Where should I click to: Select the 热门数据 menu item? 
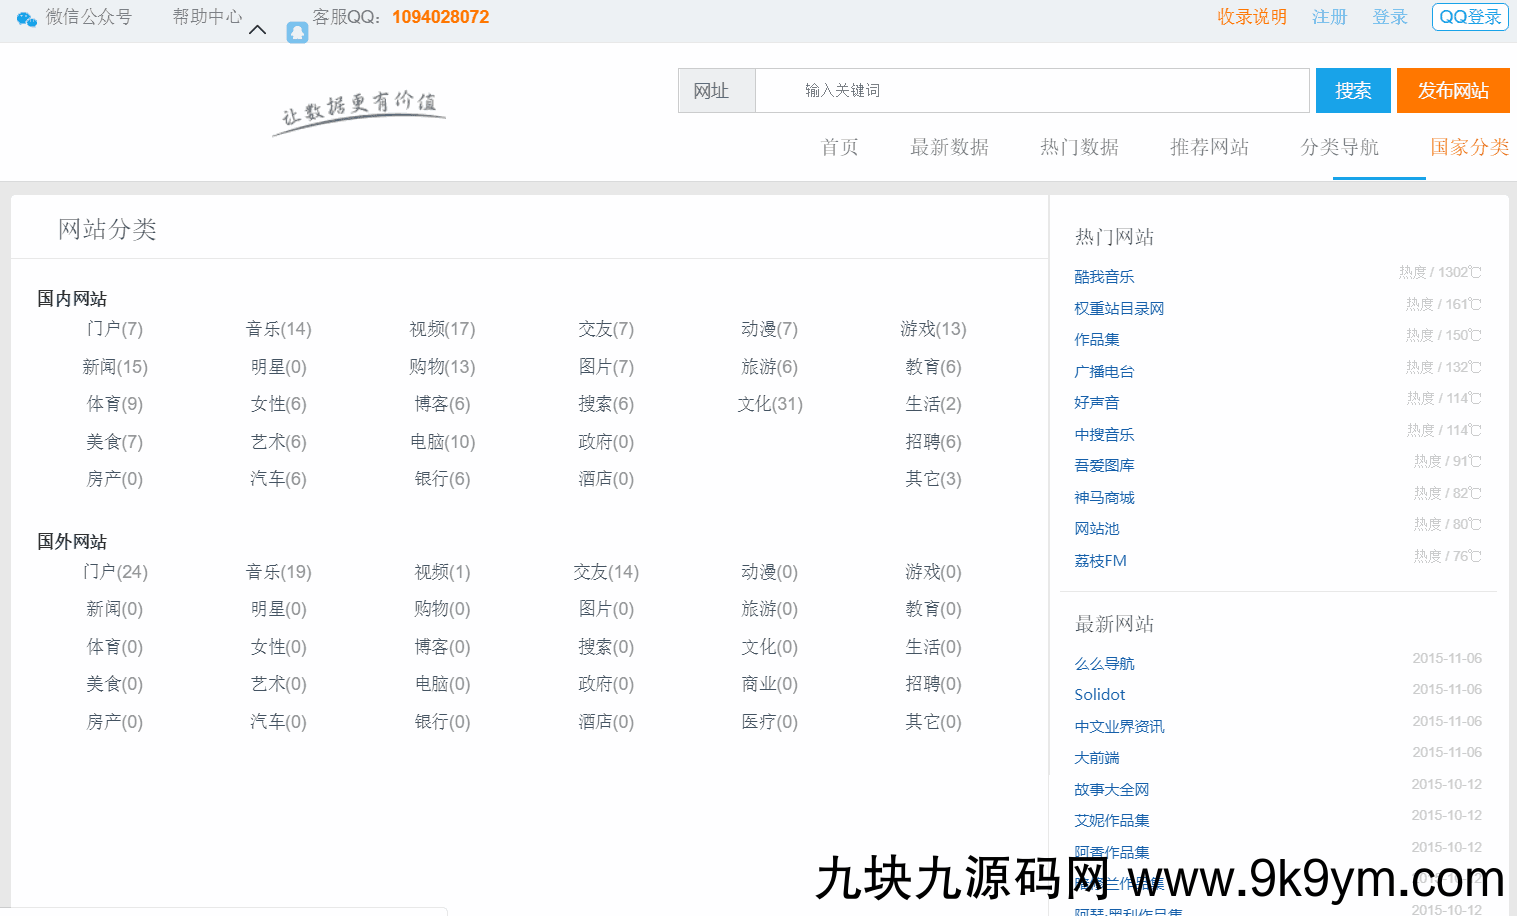click(x=1079, y=147)
